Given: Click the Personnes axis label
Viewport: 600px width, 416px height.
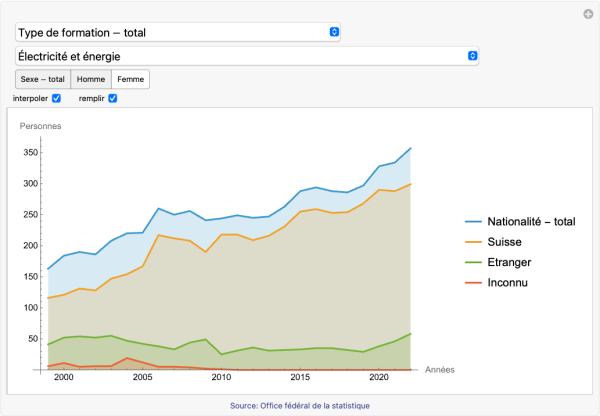Looking at the screenshot, I should click(x=40, y=126).
